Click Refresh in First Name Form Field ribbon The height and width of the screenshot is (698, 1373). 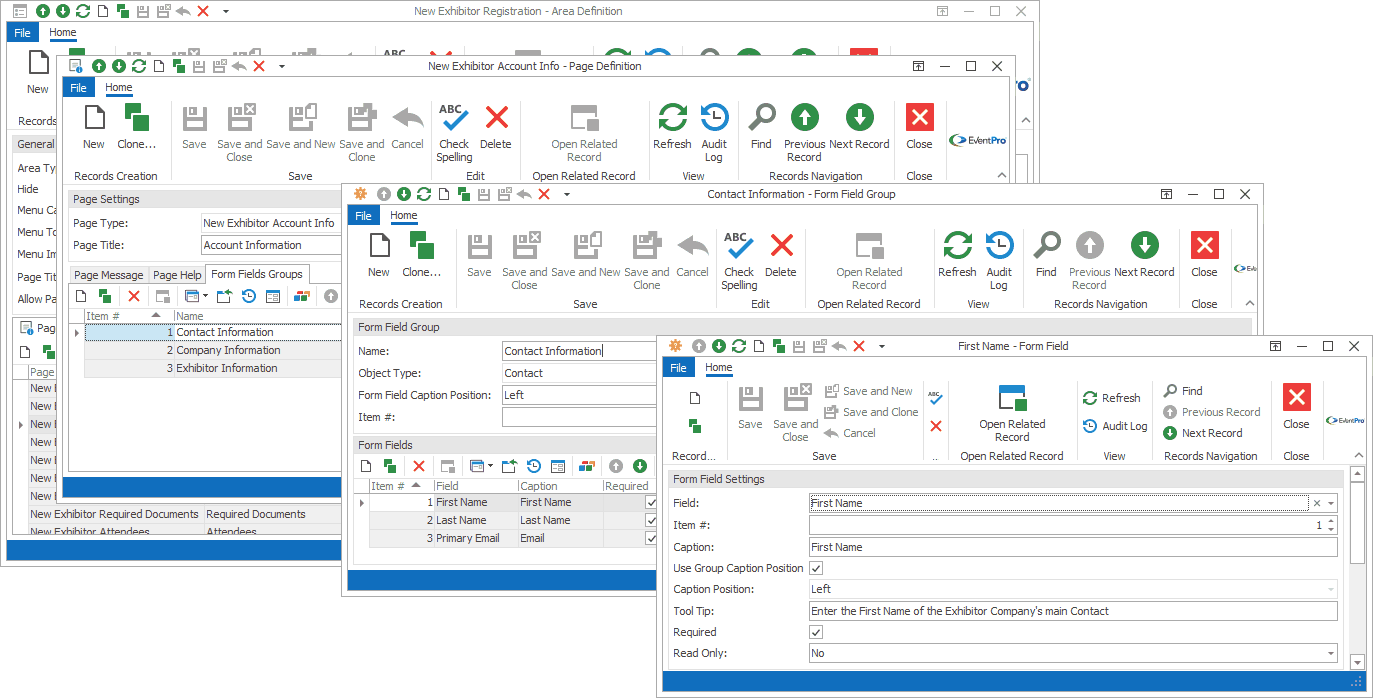click(1111, 398)
